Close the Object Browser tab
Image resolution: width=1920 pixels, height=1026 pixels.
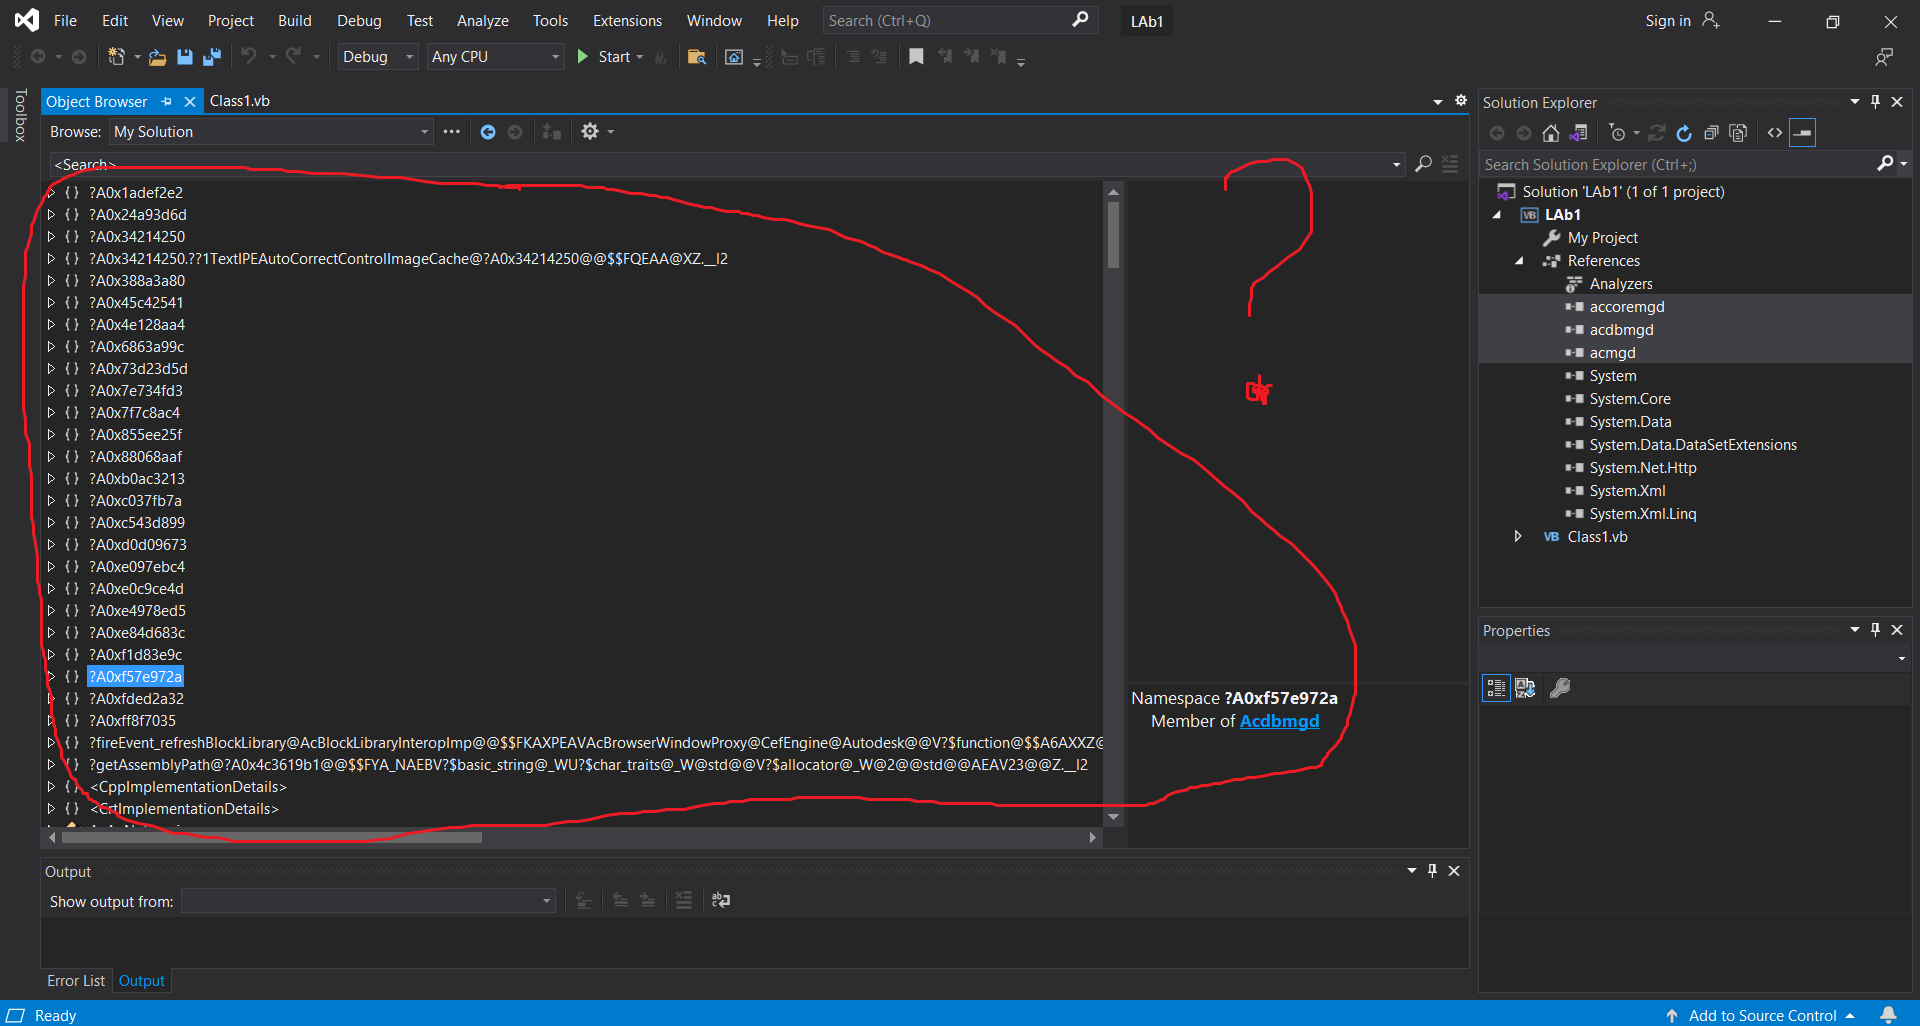[190, 101]
